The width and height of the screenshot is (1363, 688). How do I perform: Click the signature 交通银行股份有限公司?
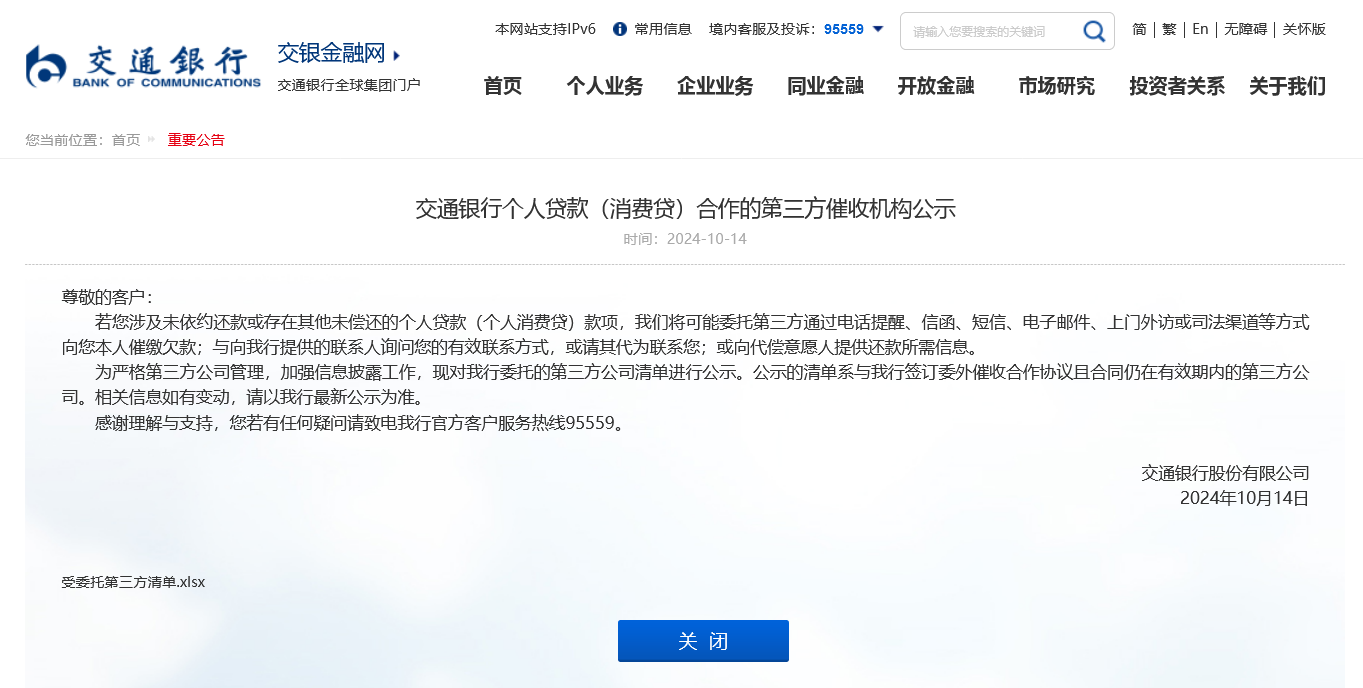[x=1225, y=473]
